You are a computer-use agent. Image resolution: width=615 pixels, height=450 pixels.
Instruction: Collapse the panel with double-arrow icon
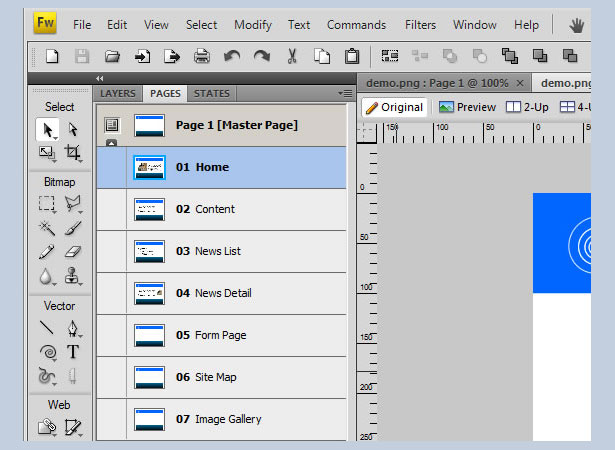coord(100,78)
